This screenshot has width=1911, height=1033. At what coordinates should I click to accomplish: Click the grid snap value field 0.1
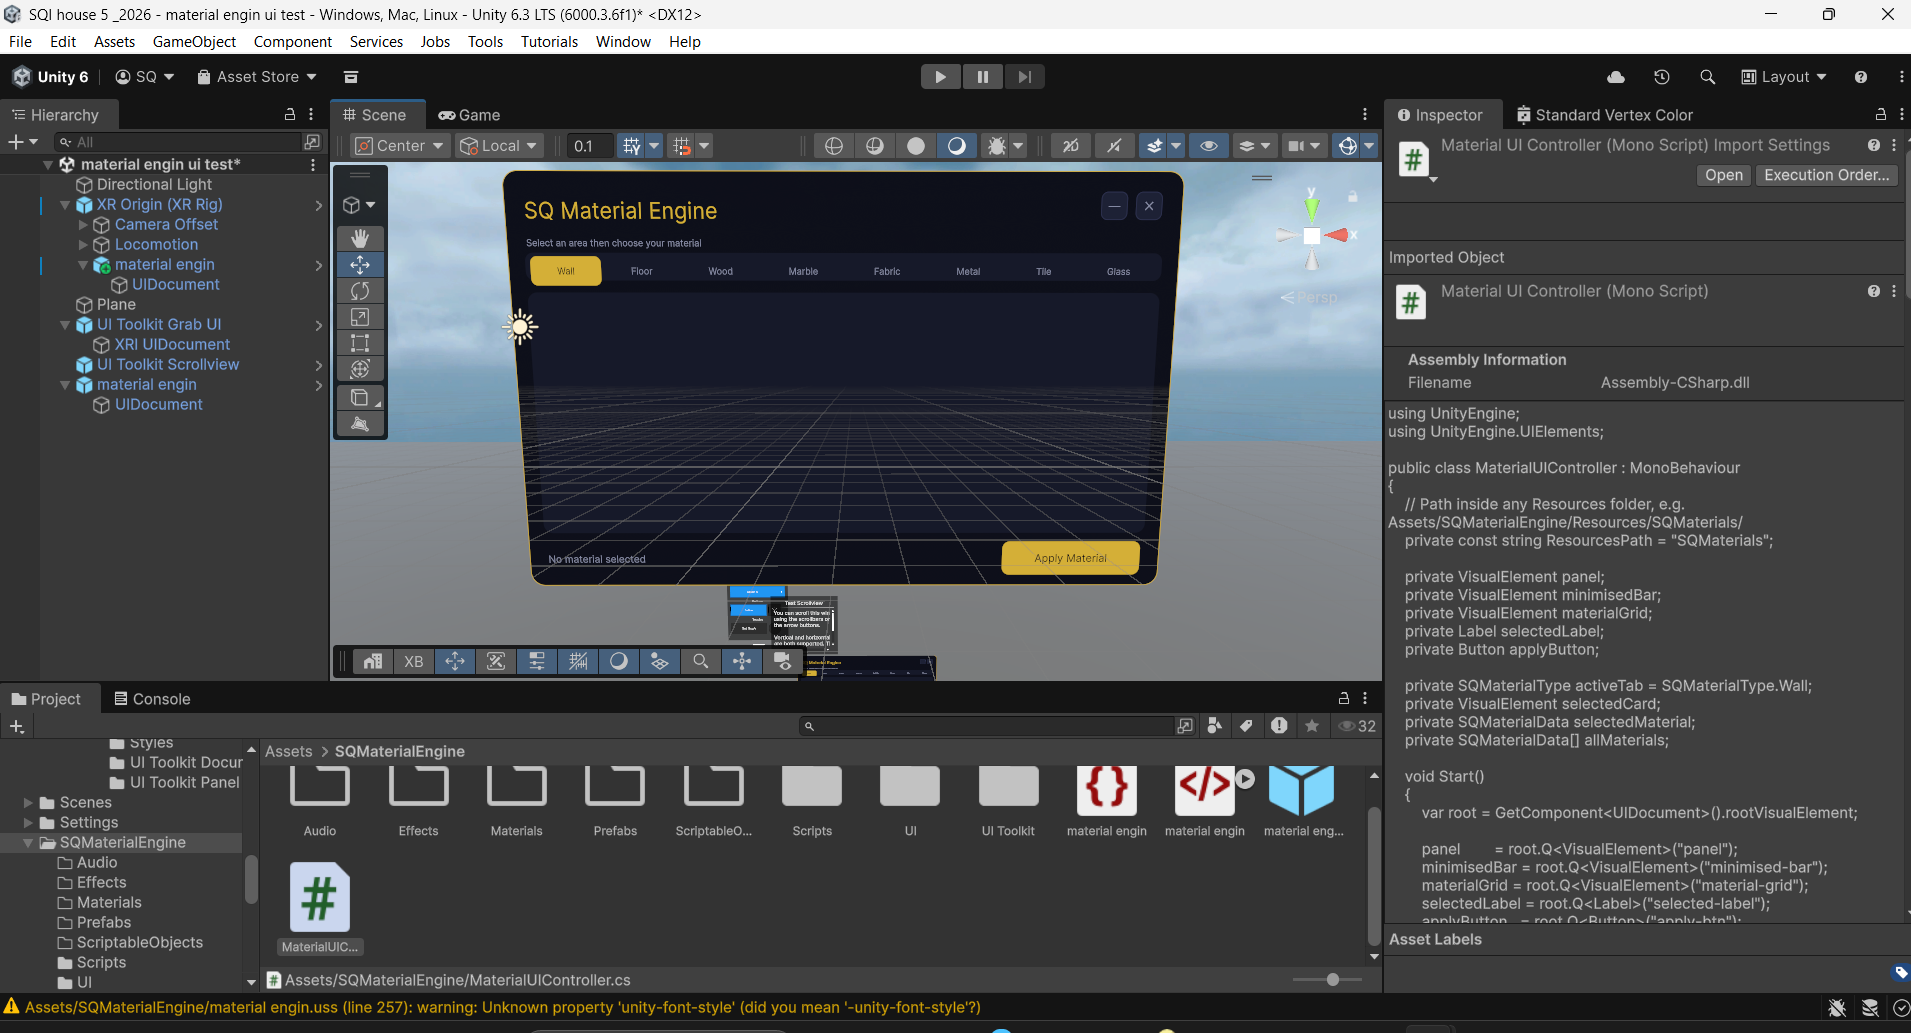pyautogui.click(x=590, y=146)
